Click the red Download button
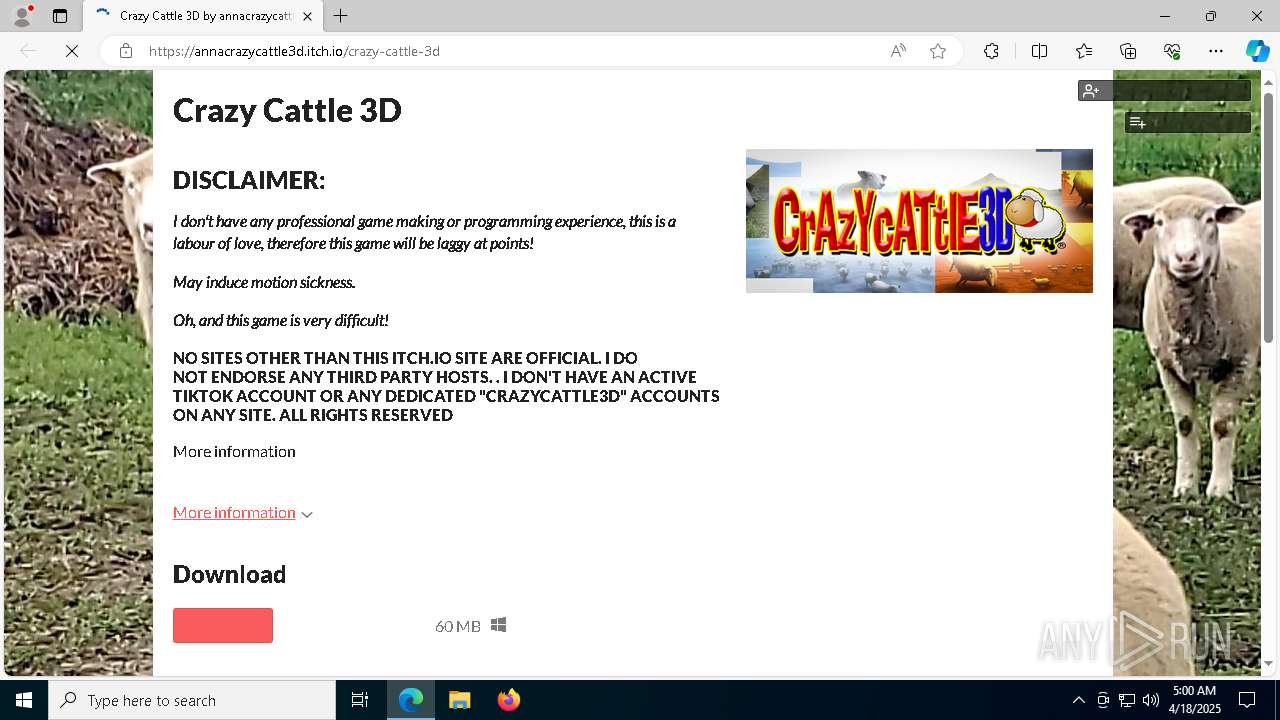1280x720 pixels. point(223,625)
